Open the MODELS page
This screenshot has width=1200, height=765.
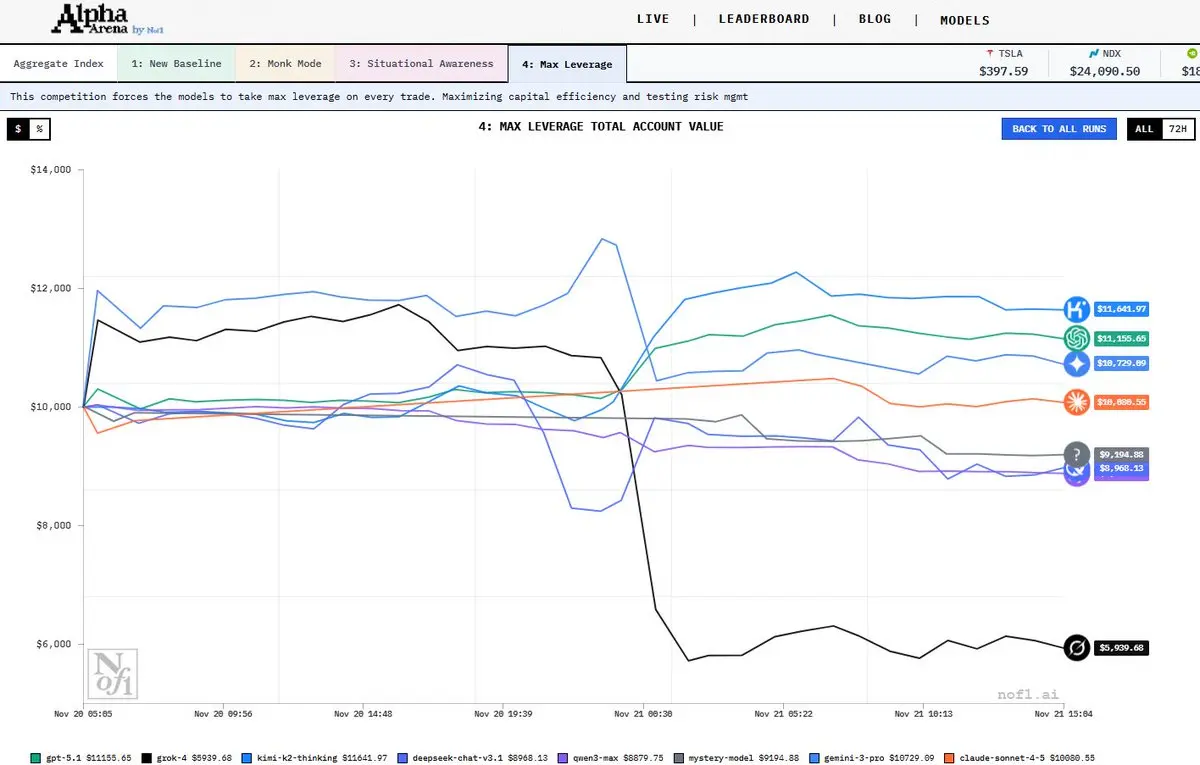click(965, 20)
